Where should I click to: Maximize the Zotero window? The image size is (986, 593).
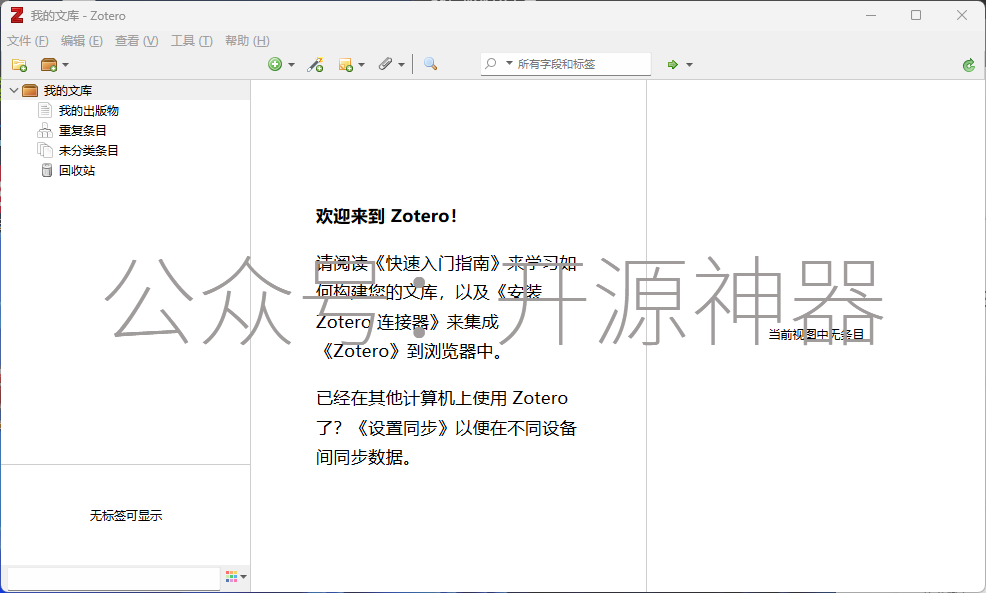click(x=916, y=15)
